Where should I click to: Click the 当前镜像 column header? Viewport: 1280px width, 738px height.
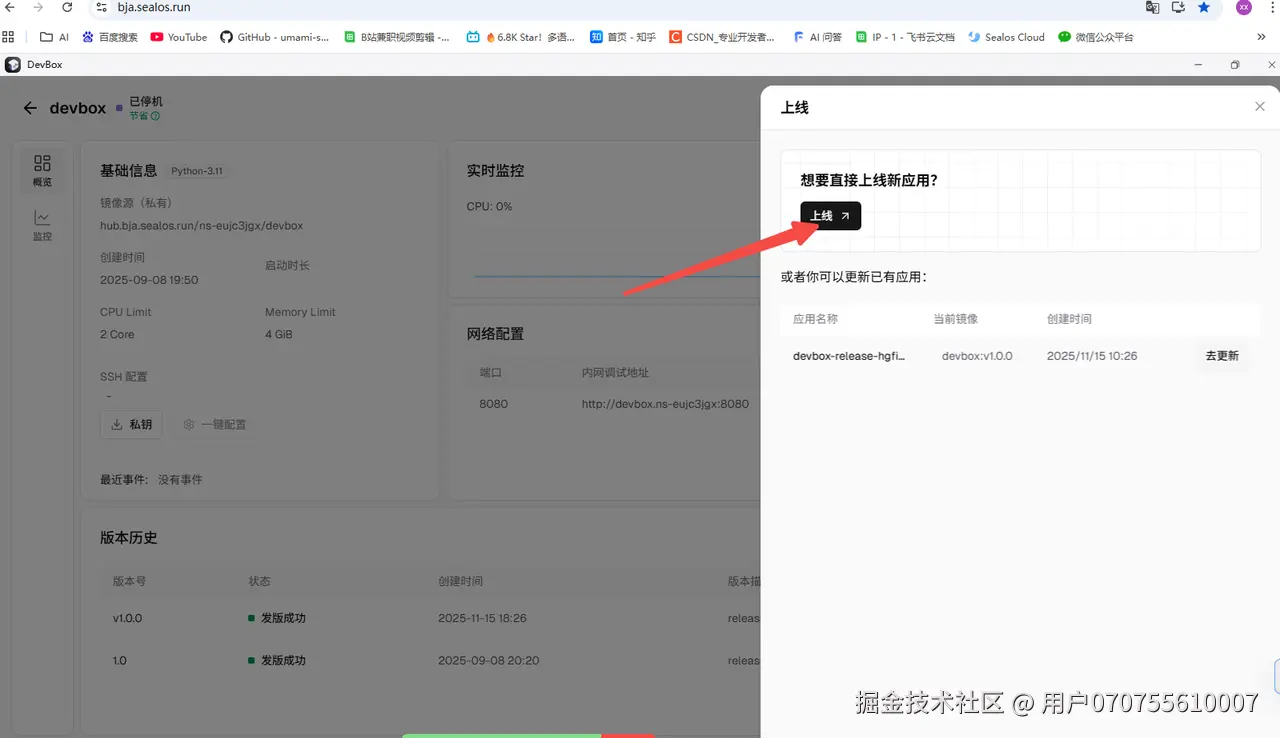coord(956,319)
